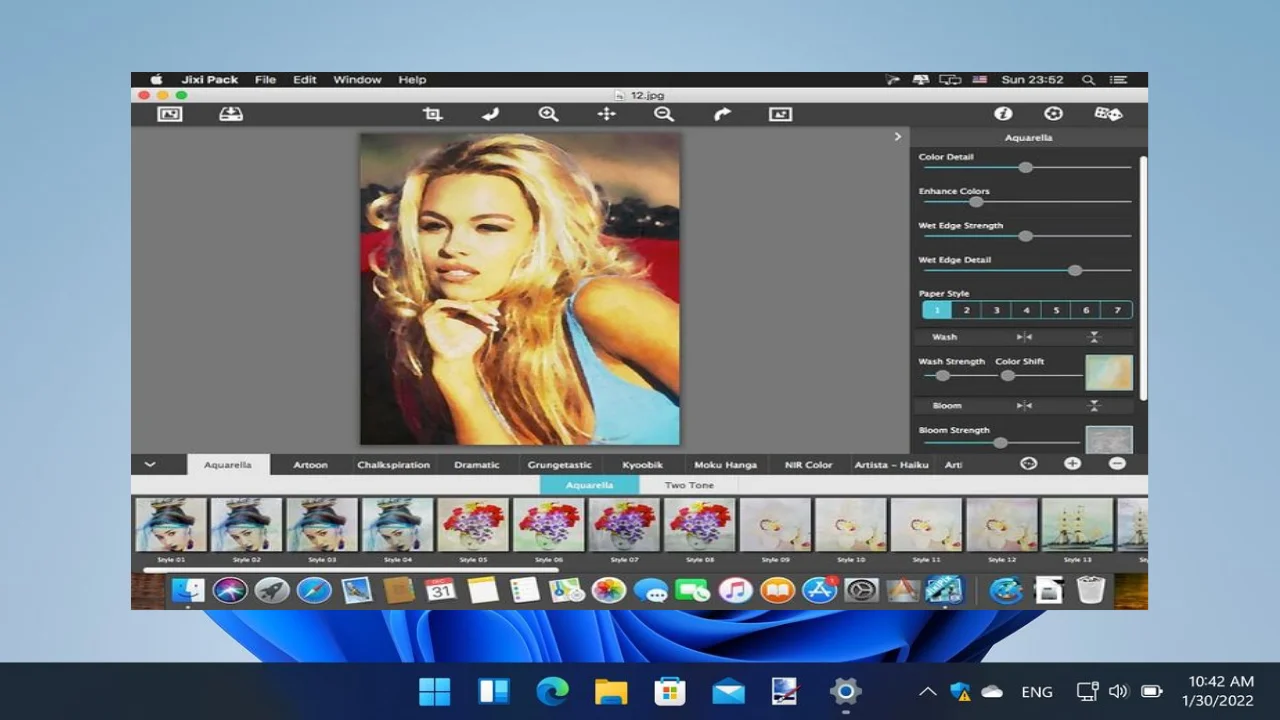Open the File menu
The image size is (1280, 720).
(265, 80)
